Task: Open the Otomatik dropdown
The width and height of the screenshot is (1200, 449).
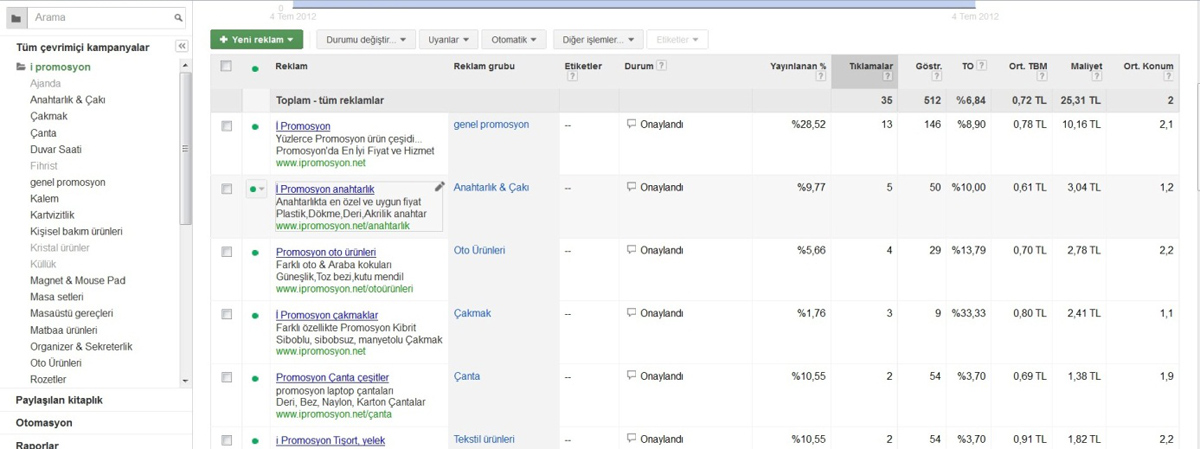Action: click(x=514, y=39)
